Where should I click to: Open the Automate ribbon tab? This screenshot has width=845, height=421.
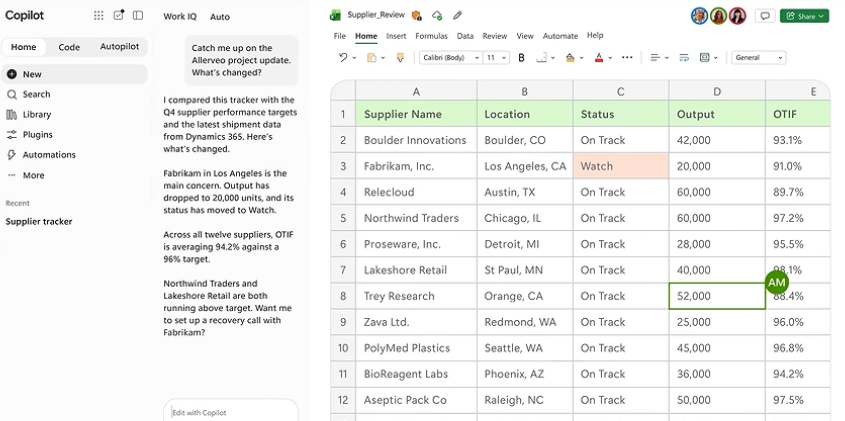coord(560,36)
